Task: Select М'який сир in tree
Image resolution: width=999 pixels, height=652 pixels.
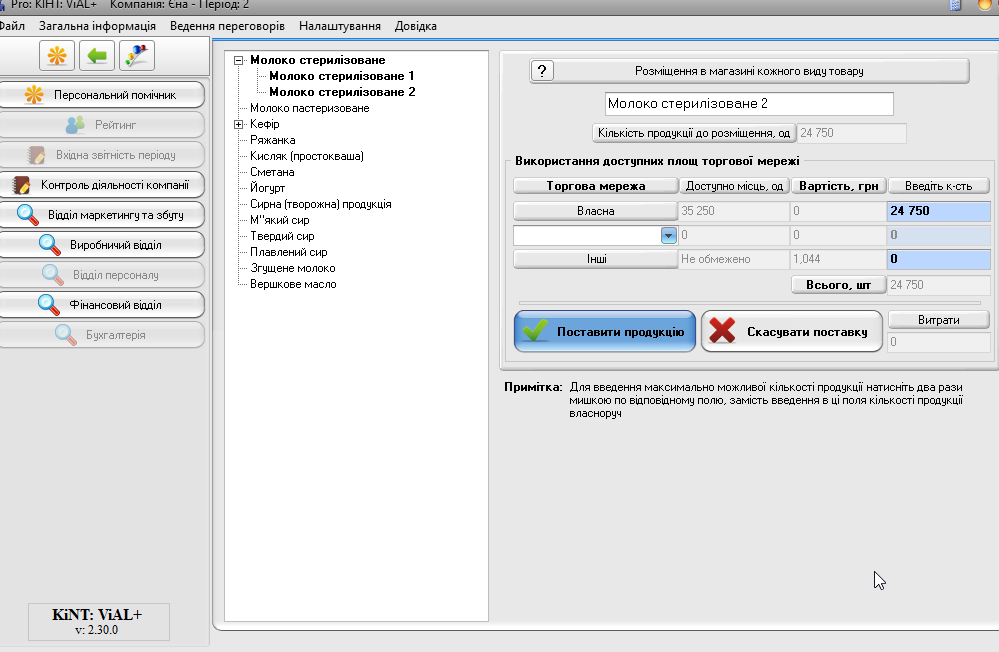Action: pos(280,220)
